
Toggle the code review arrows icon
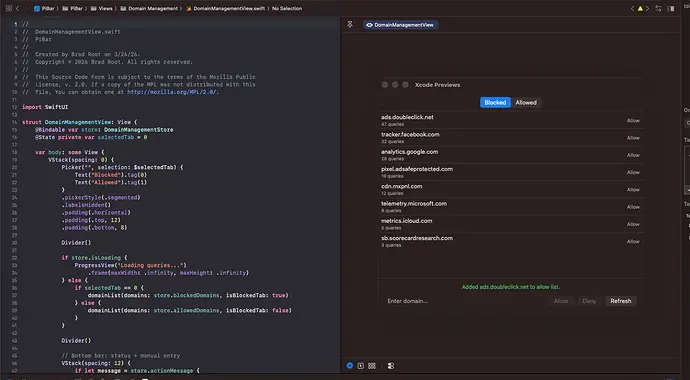pyautogui.click(x=658, y=8)
